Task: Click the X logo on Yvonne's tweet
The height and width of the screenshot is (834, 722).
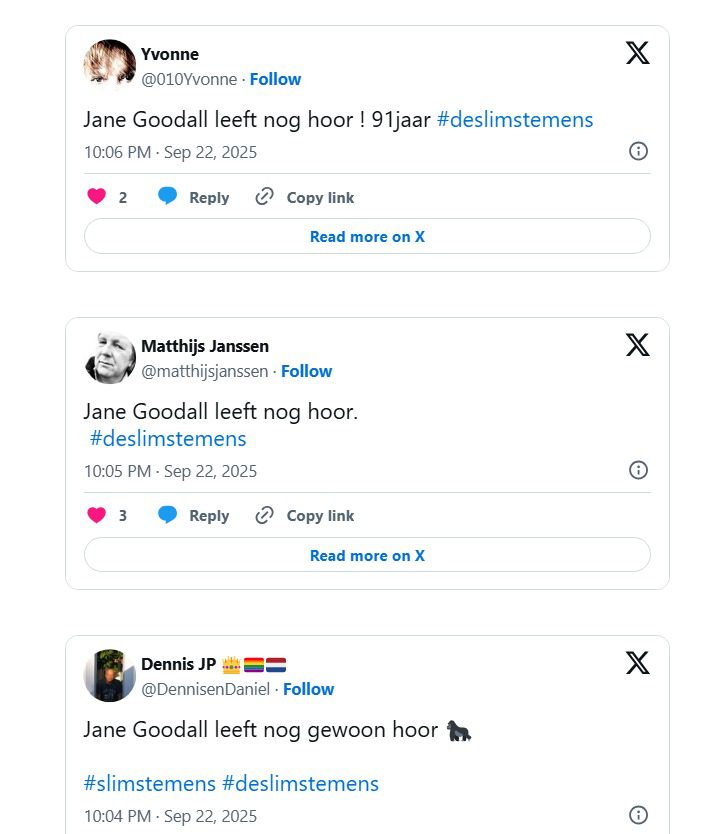Action: click(x=637, y=53)
